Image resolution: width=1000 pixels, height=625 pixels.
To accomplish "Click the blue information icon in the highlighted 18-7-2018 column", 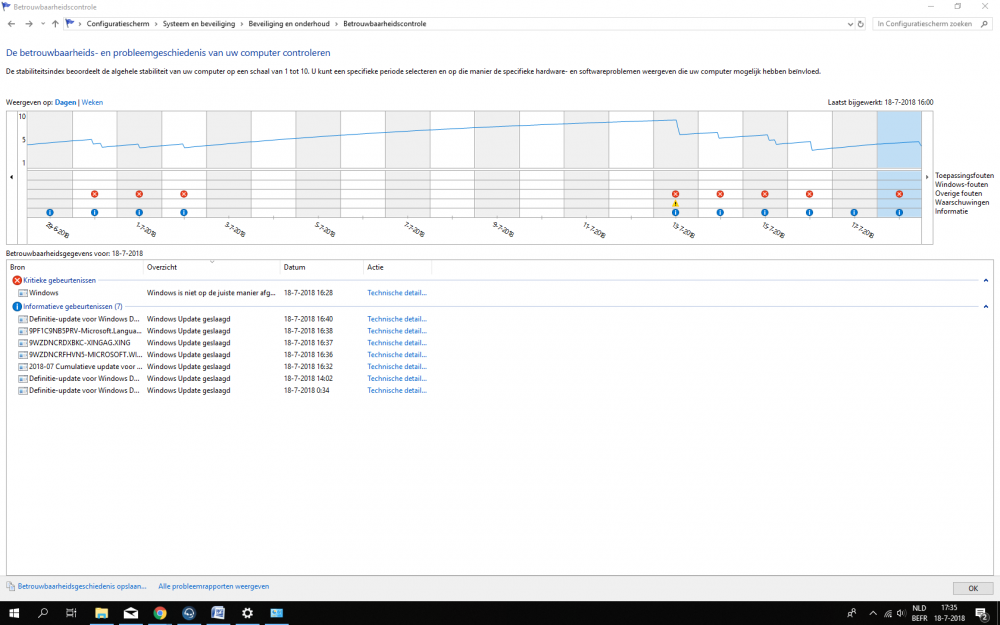I will coord(899,212).
